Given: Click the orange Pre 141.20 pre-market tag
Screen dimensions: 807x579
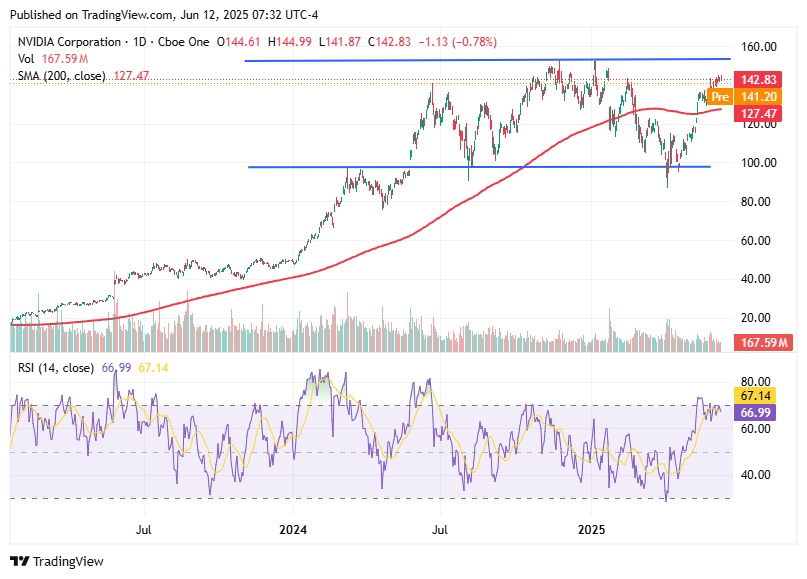Looking at the screenshot, I should pos(745,97).
